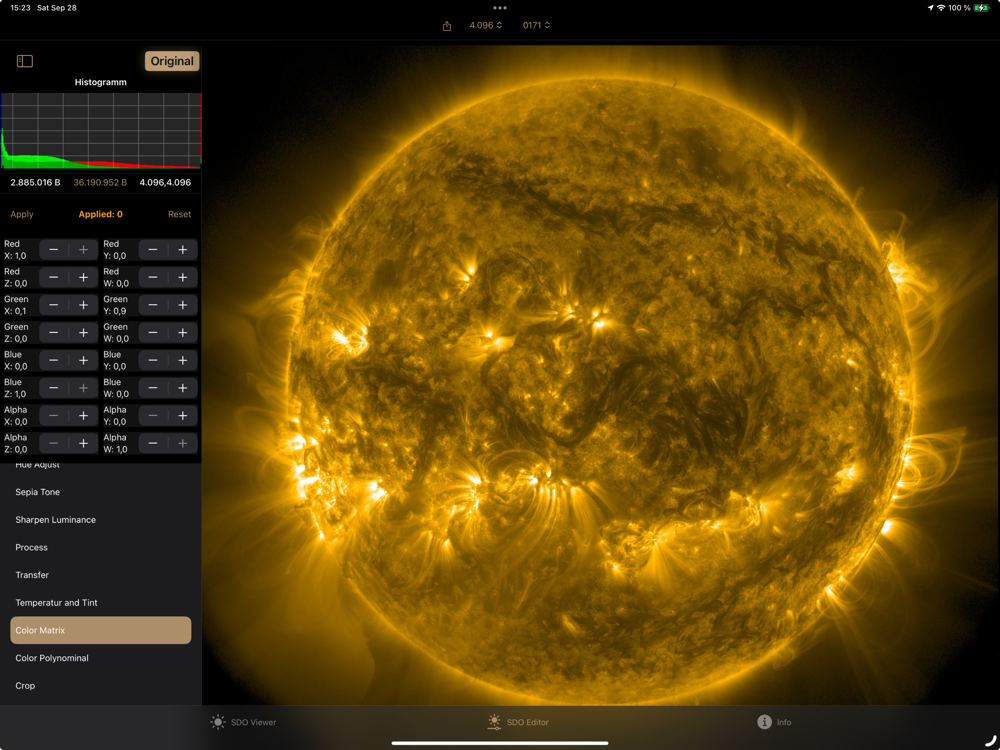
Task: Open the SDO Viewer tab
Action: tap(244, 722)
